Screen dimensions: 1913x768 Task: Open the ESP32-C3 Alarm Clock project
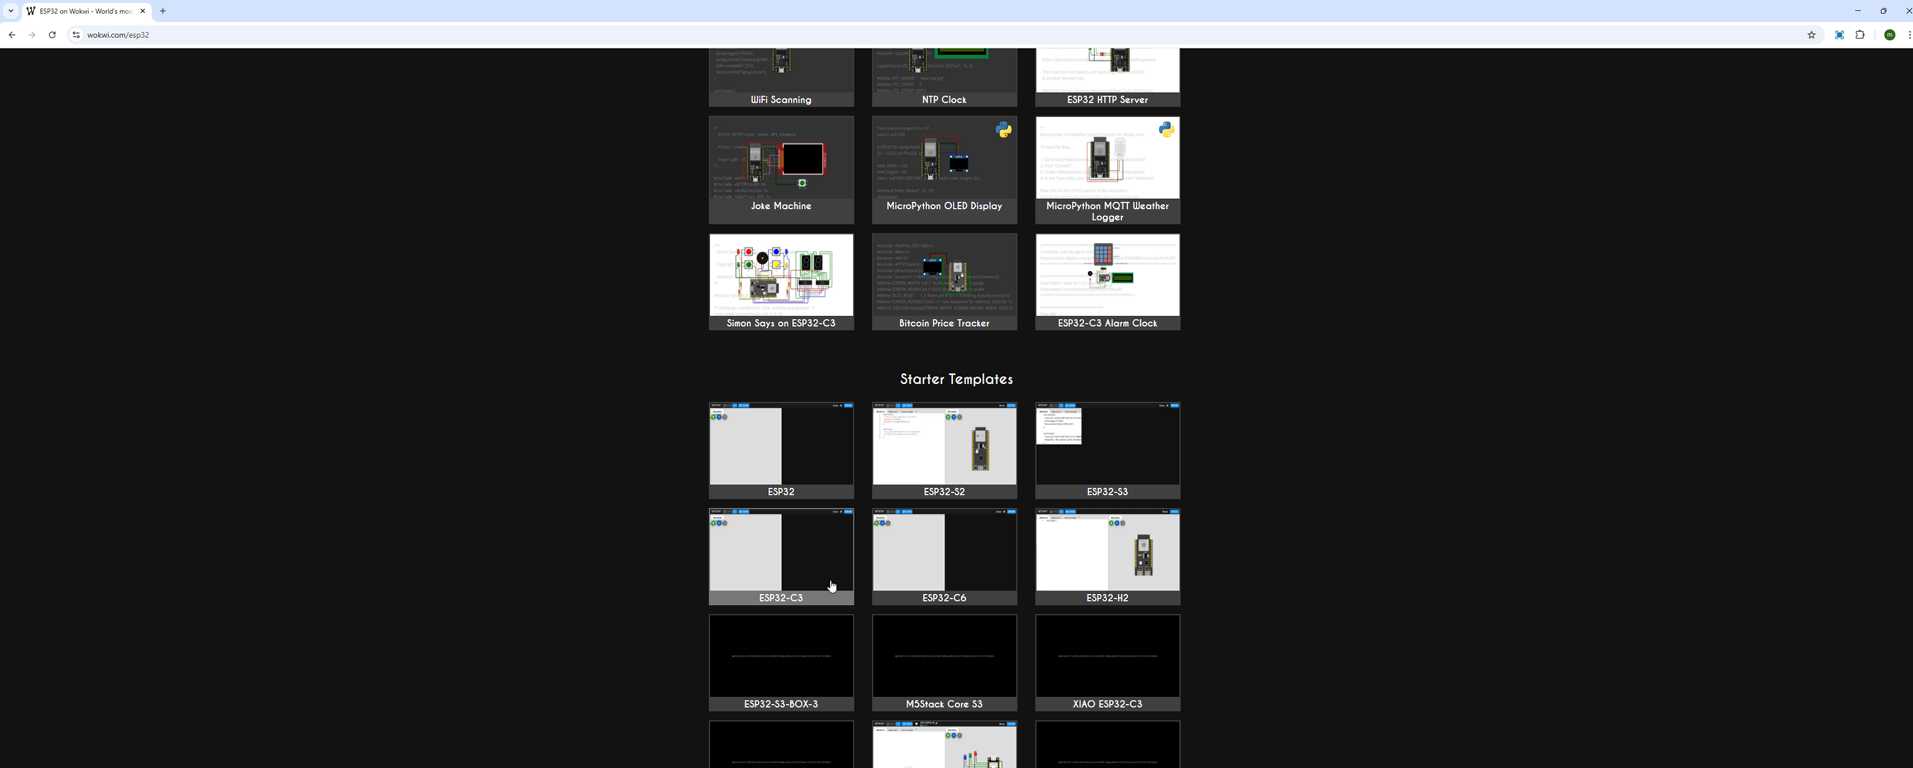pos(1107,282)
